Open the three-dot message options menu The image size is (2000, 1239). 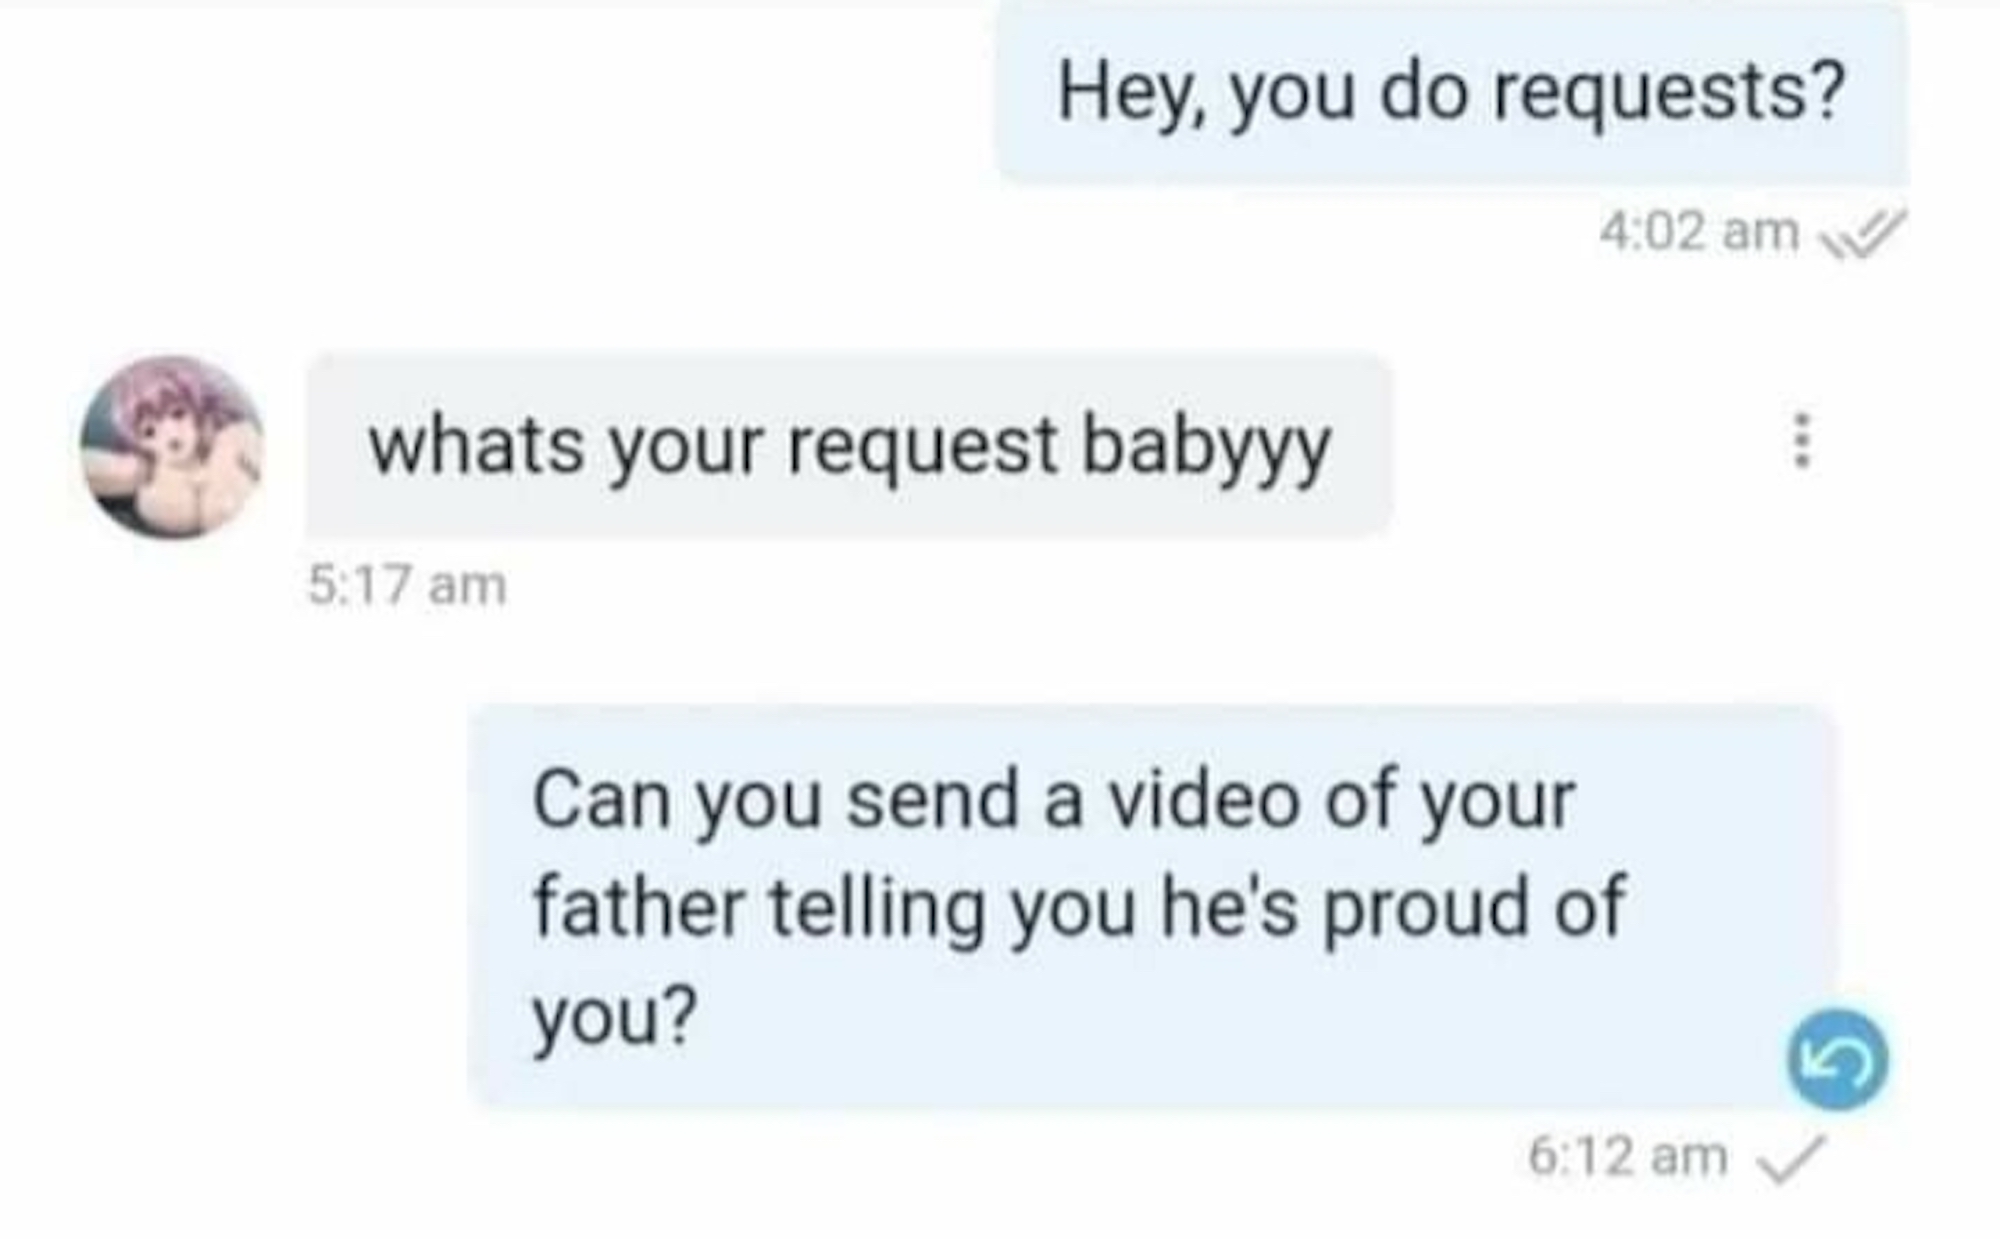1800,440
